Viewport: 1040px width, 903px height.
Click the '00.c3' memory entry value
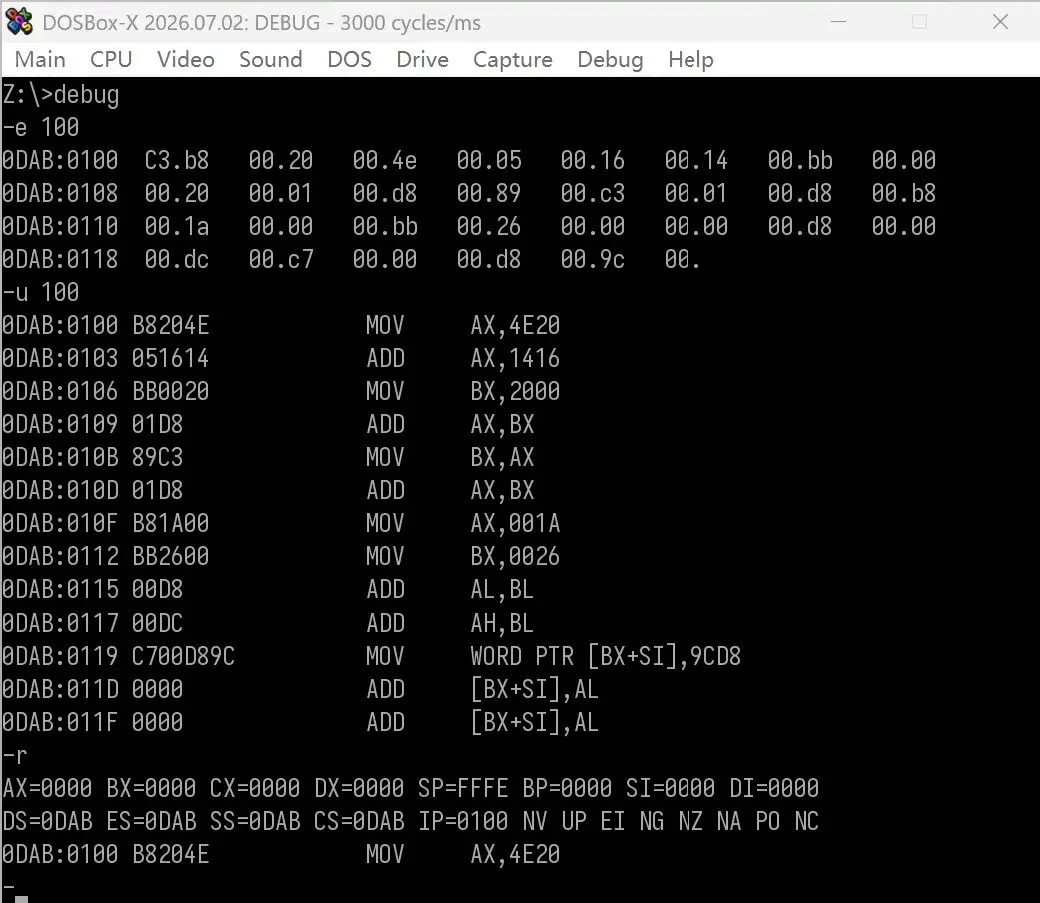pyautogui.click(x=592, y=194)
